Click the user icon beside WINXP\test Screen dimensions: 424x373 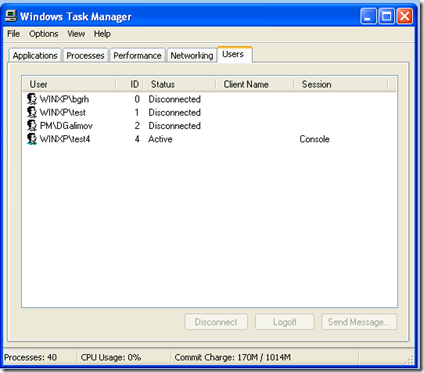click(x=32, y=112)
